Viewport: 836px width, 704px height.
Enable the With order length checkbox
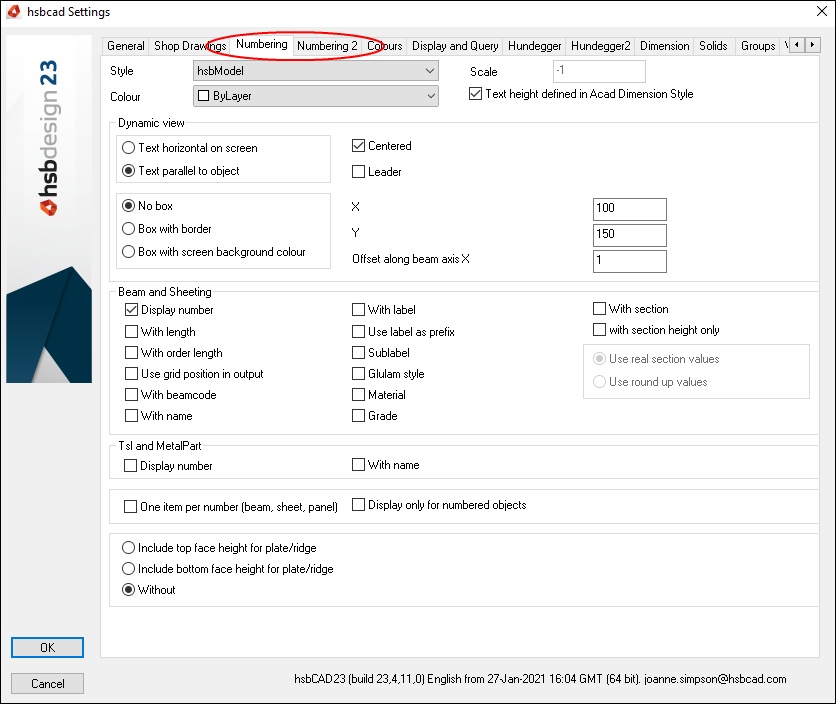click(173, 353)
